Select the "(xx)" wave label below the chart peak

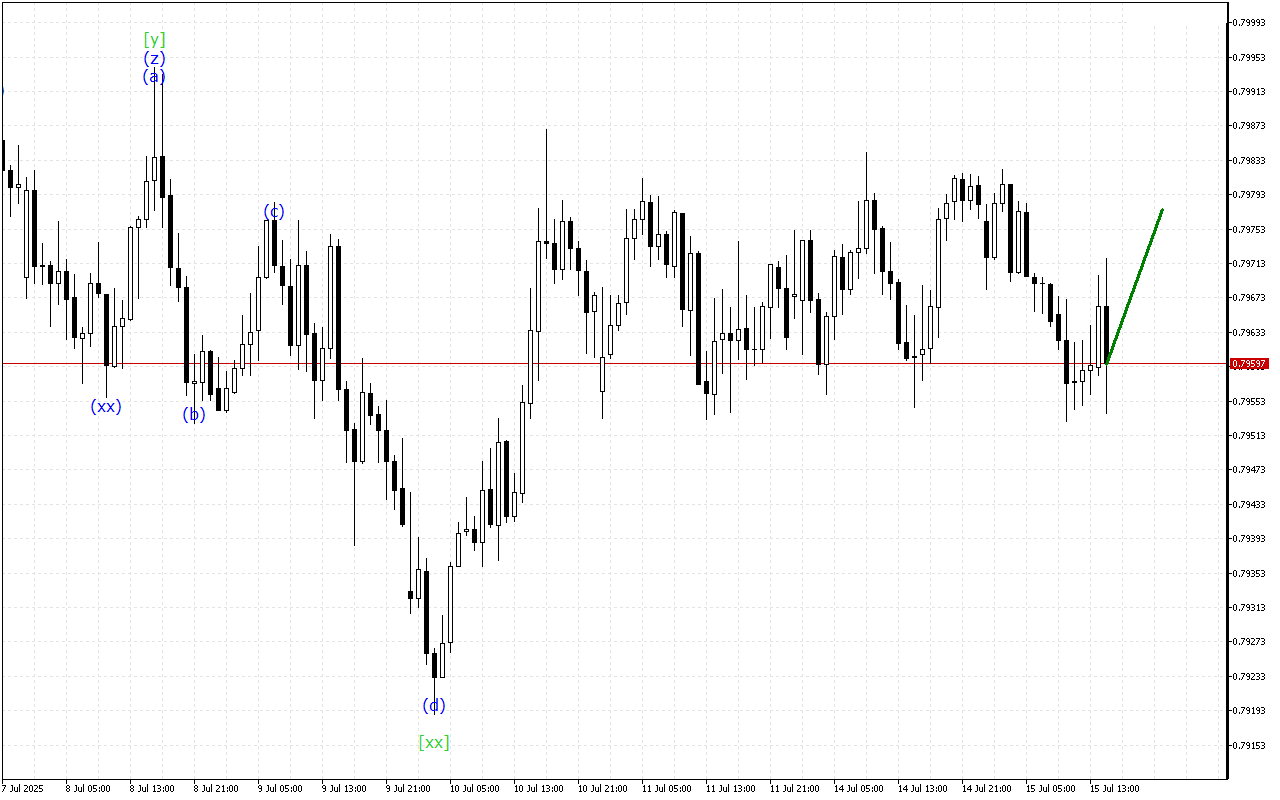106,406
